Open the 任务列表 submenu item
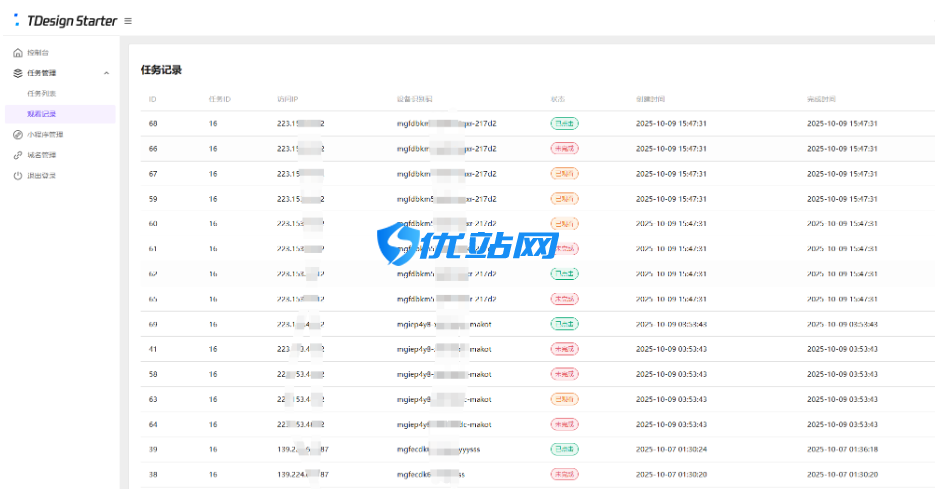Screen dimensions: 935x489 coord(42,93)
